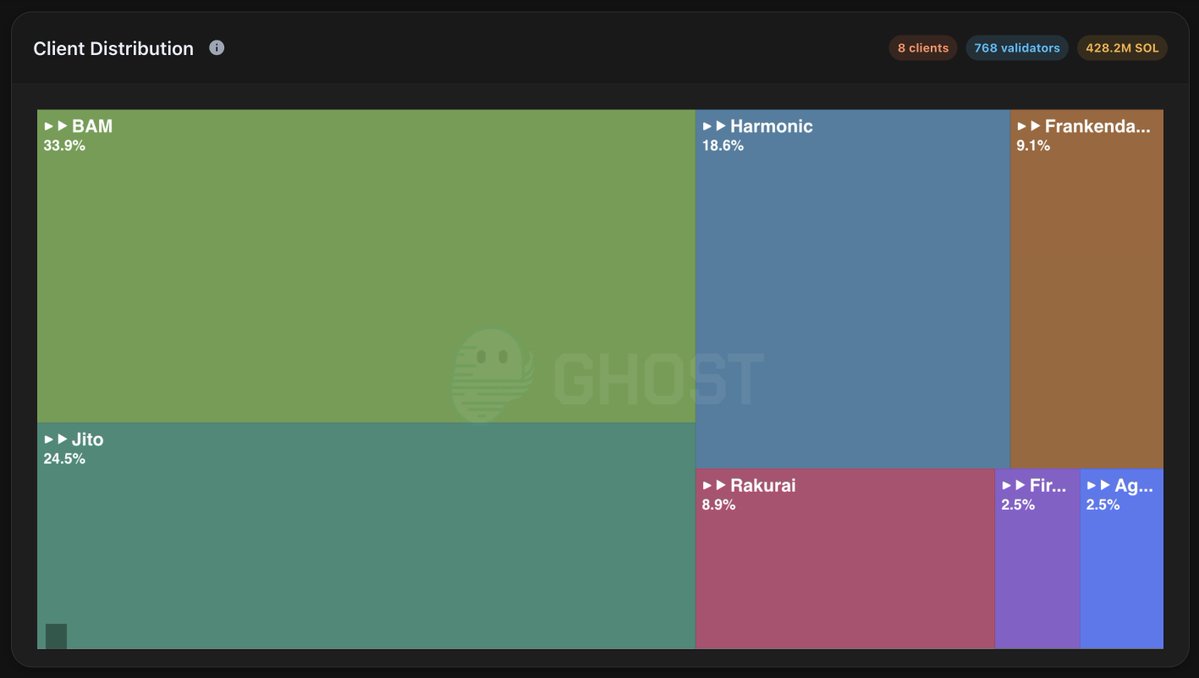Expand the Rakurai client arrows
Image resolution: width=1199 pixels, height=678 pixels.
point(714,485)
